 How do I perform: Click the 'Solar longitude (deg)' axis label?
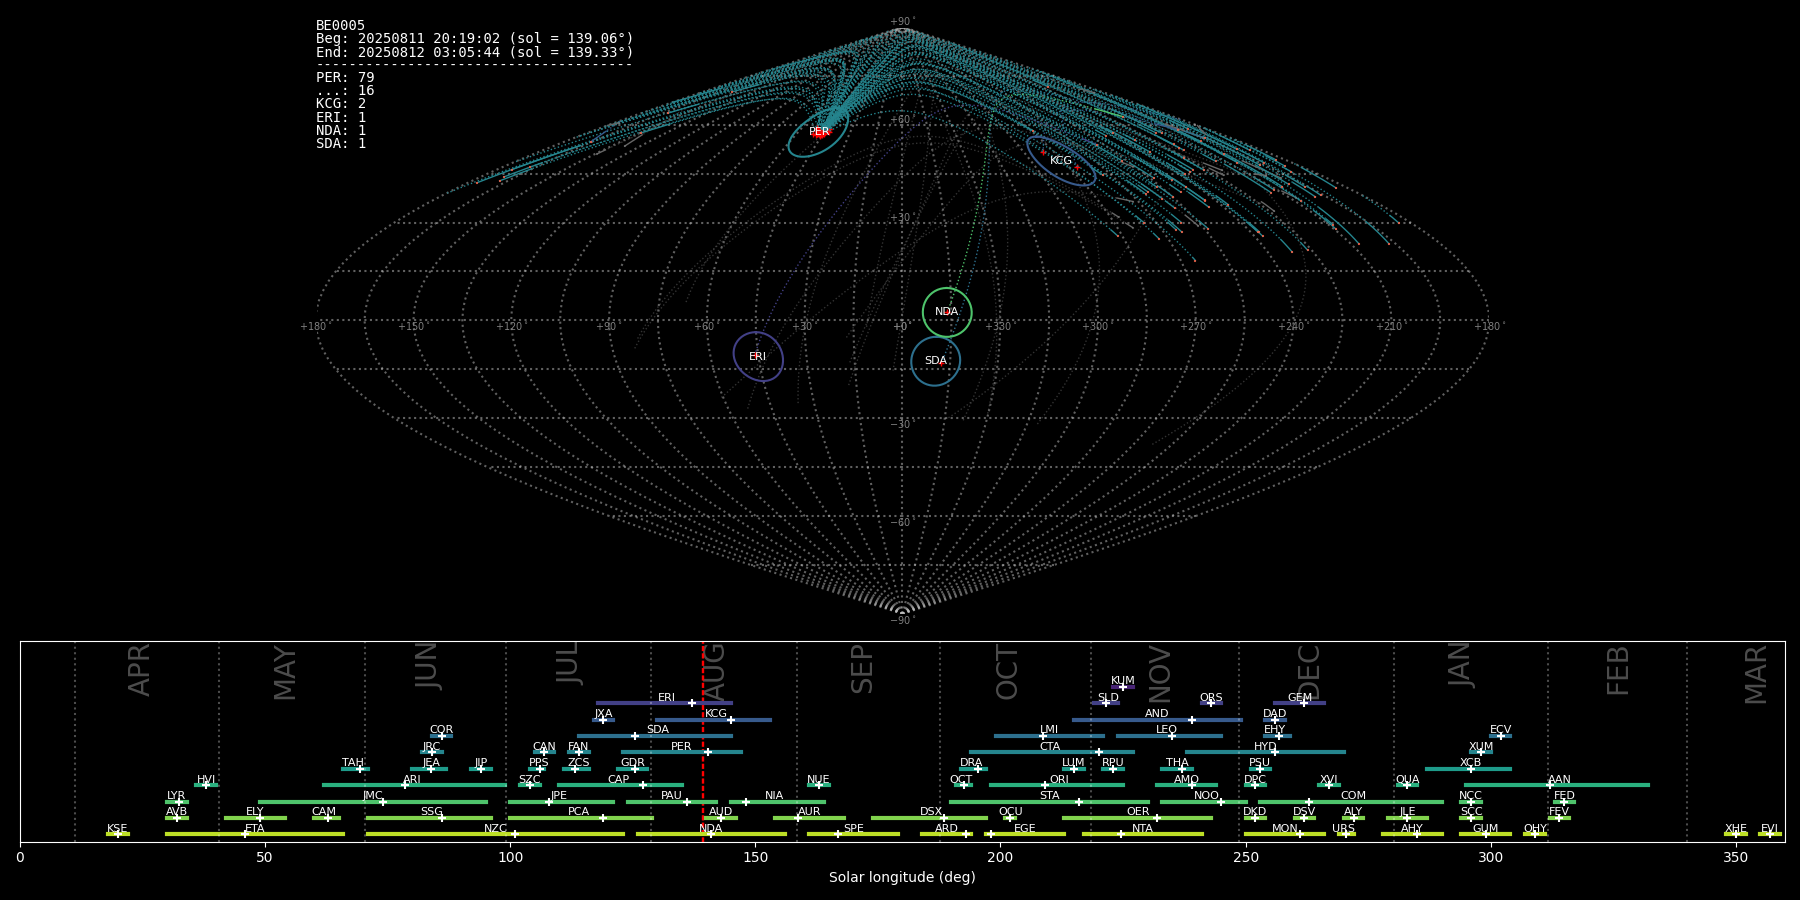coord(902,878)
